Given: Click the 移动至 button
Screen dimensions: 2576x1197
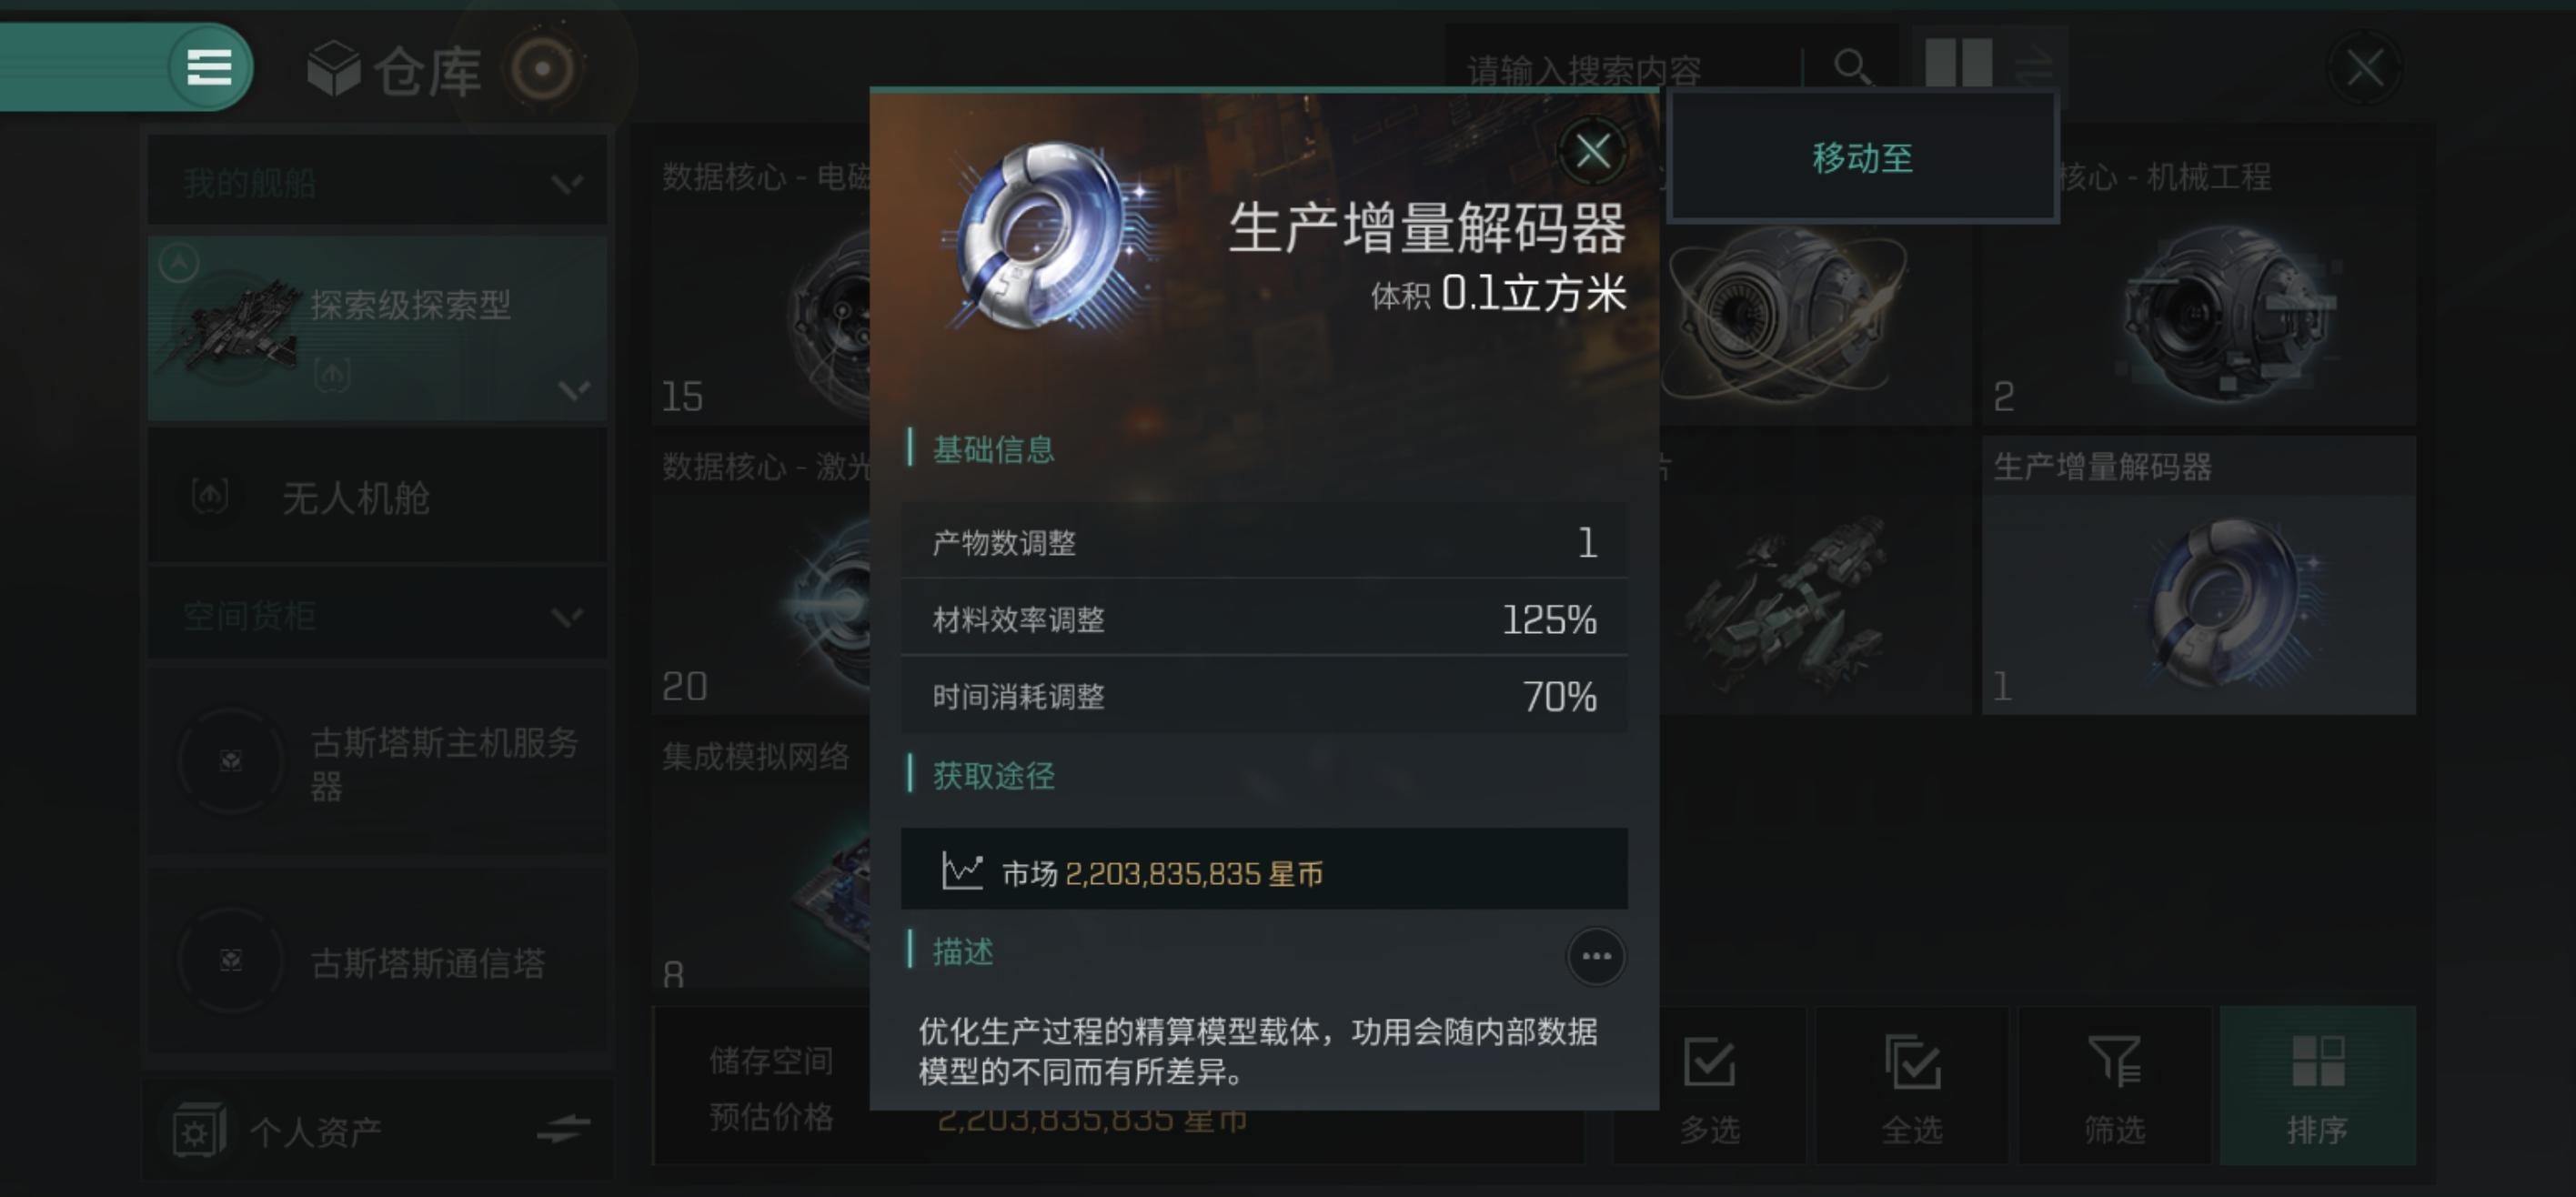Looking at the screenshot, I should point(1862,157).
